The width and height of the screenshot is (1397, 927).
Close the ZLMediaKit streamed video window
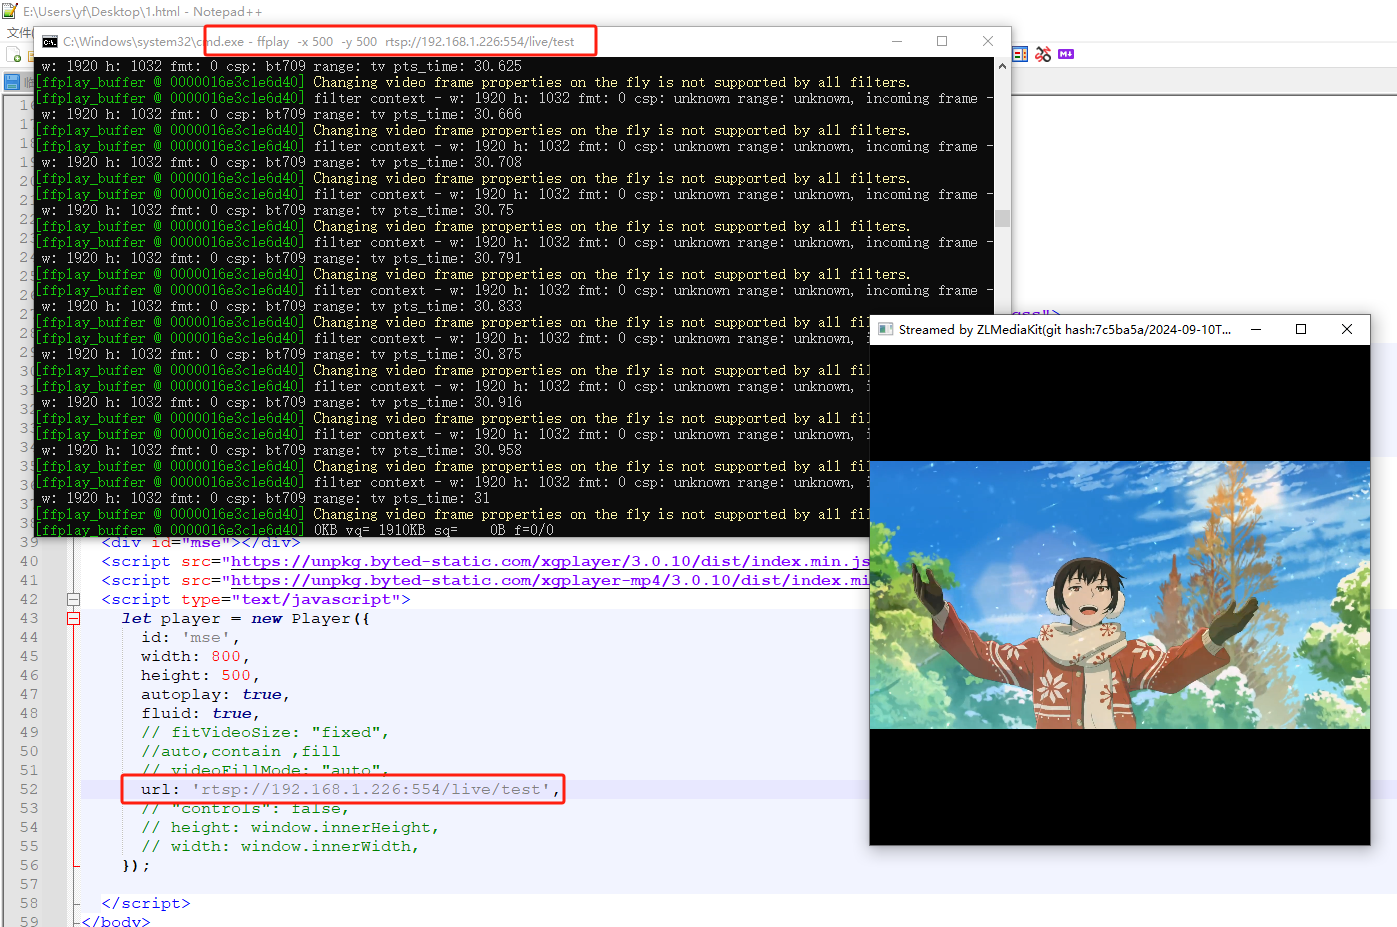click(1347, 329)
